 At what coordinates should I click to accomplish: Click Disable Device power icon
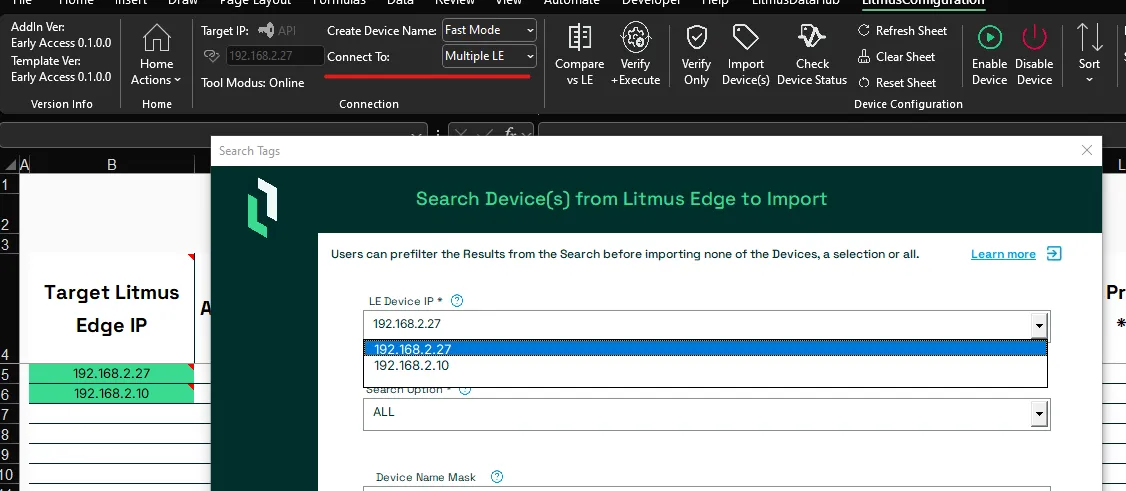[x=1034, y=37]
